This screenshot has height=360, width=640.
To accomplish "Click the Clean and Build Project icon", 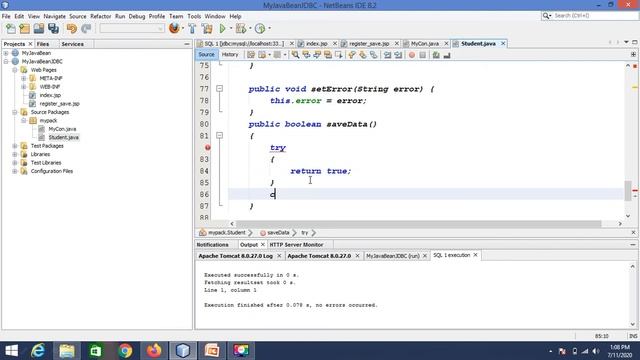I will pyautogui.click(x=207, y=28).
